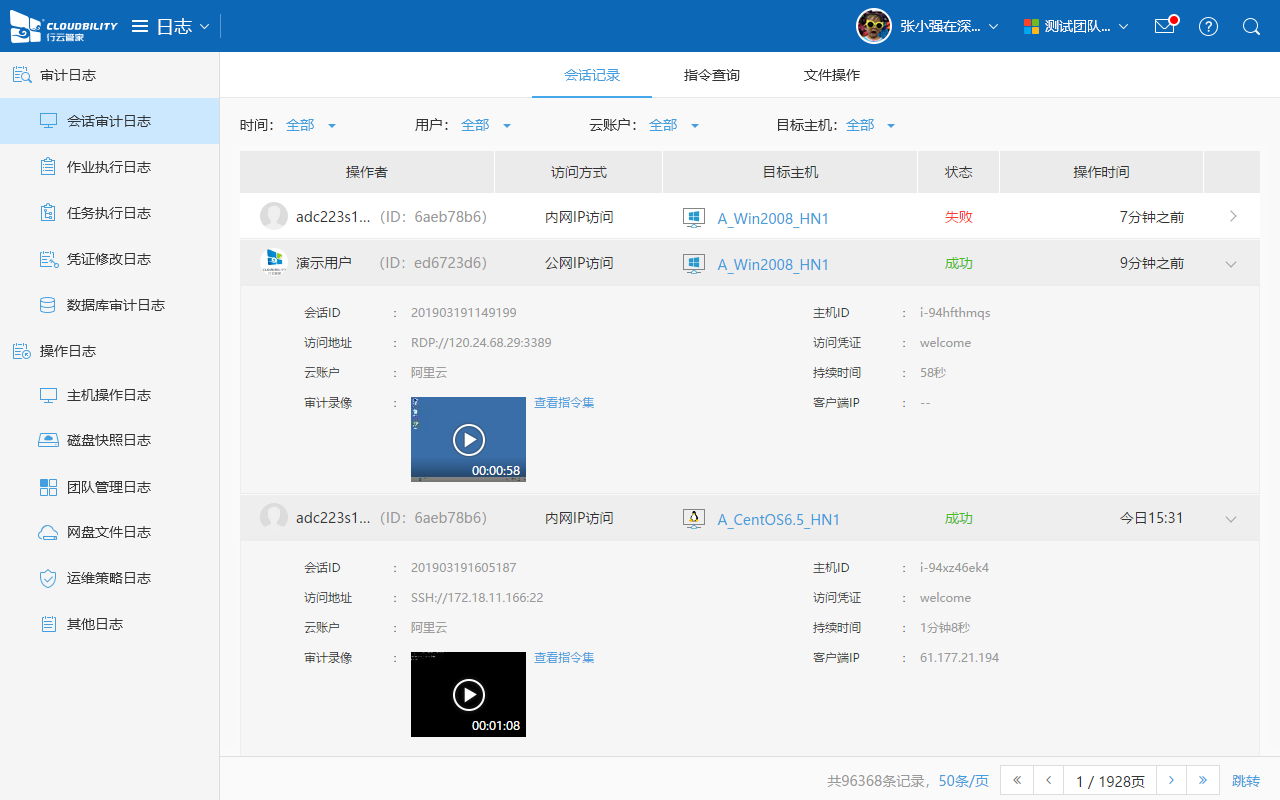
Task: Open 磁盘快照日志 in the sidebar
Action: click(x=108, y=440)
